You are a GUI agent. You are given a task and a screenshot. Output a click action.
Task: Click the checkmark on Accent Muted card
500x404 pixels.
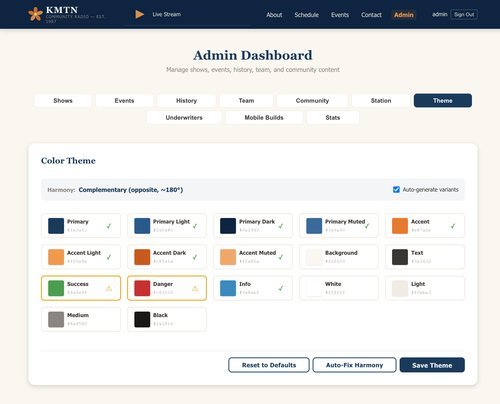281,257
